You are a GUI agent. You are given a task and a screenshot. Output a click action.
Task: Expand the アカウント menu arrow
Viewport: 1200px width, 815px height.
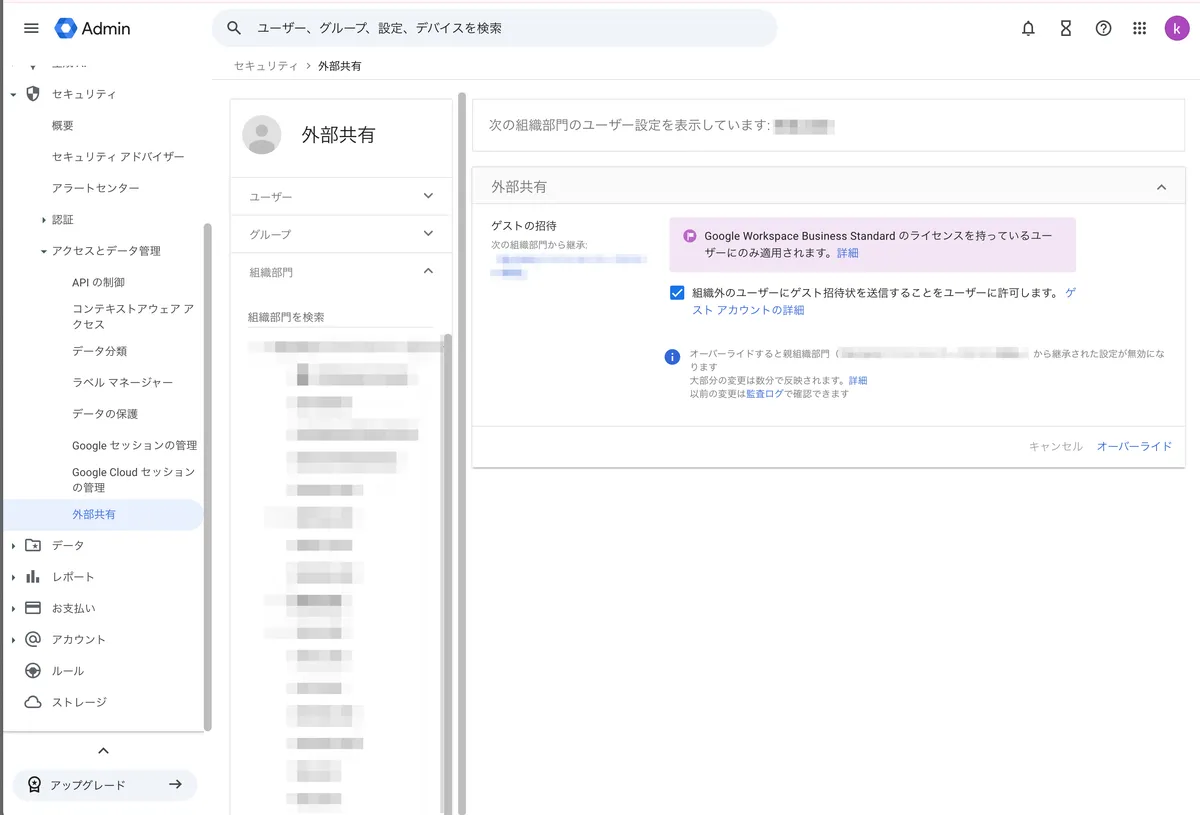13,640
